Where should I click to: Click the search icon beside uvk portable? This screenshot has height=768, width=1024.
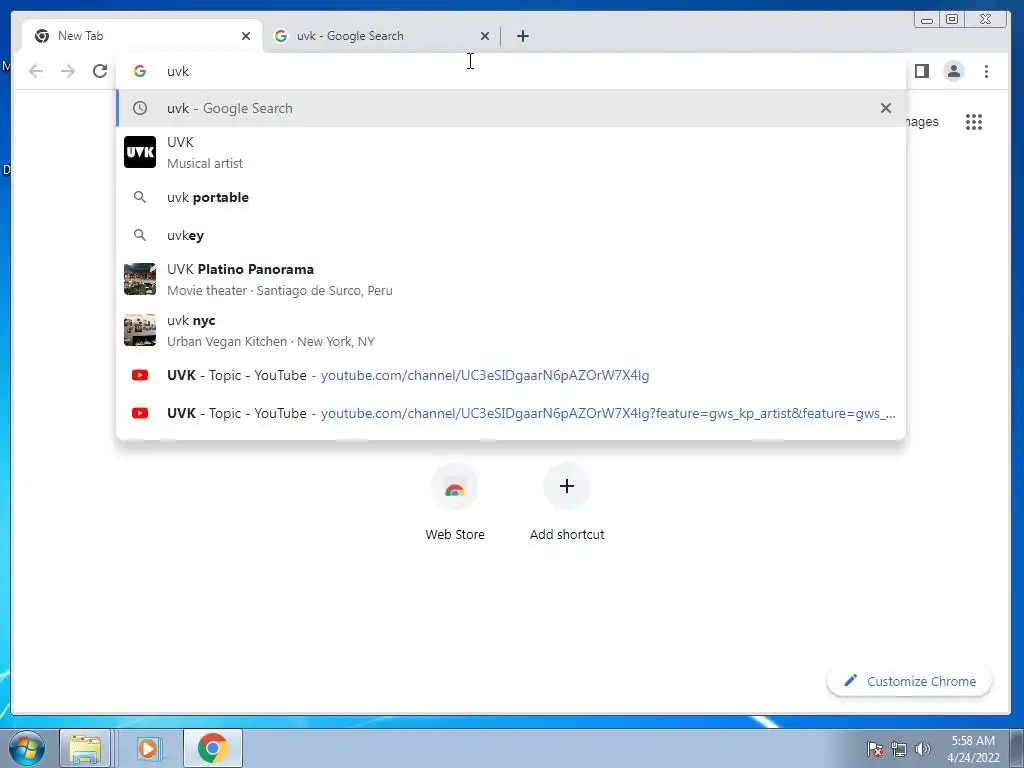click(x=140, y=197)
